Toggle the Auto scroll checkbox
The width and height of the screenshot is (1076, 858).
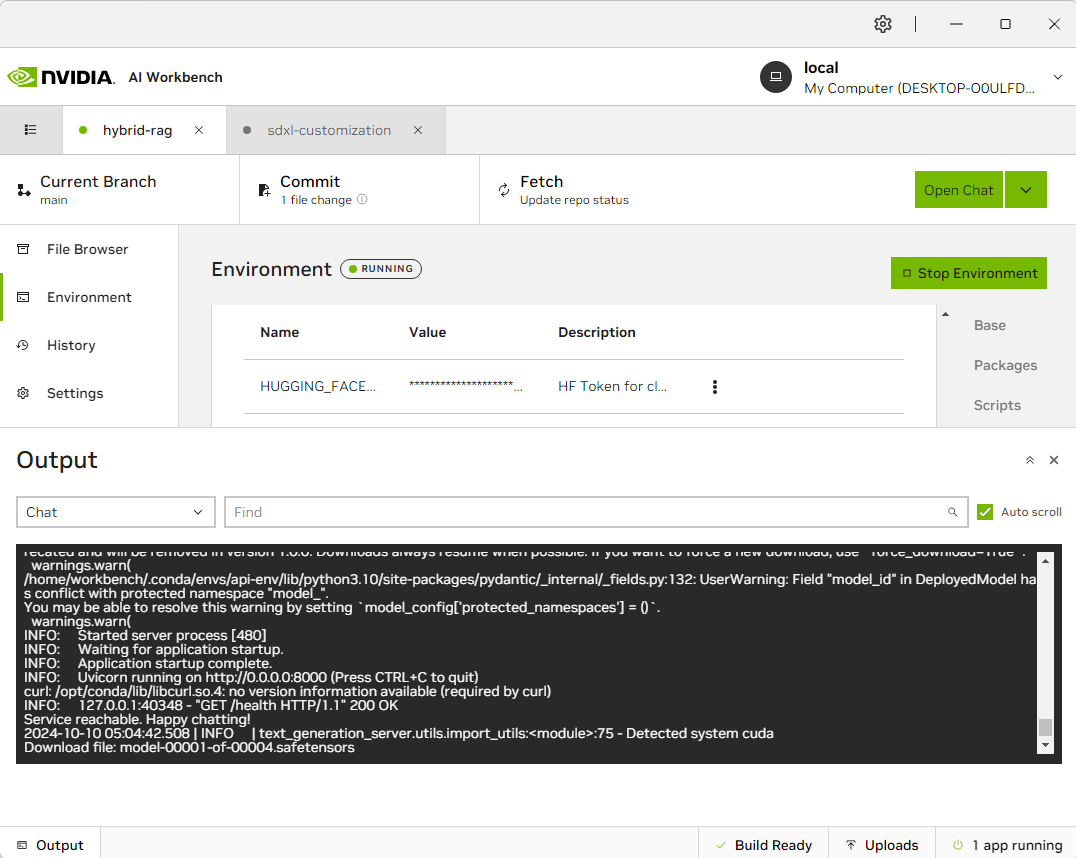click(x=984, y=512)
